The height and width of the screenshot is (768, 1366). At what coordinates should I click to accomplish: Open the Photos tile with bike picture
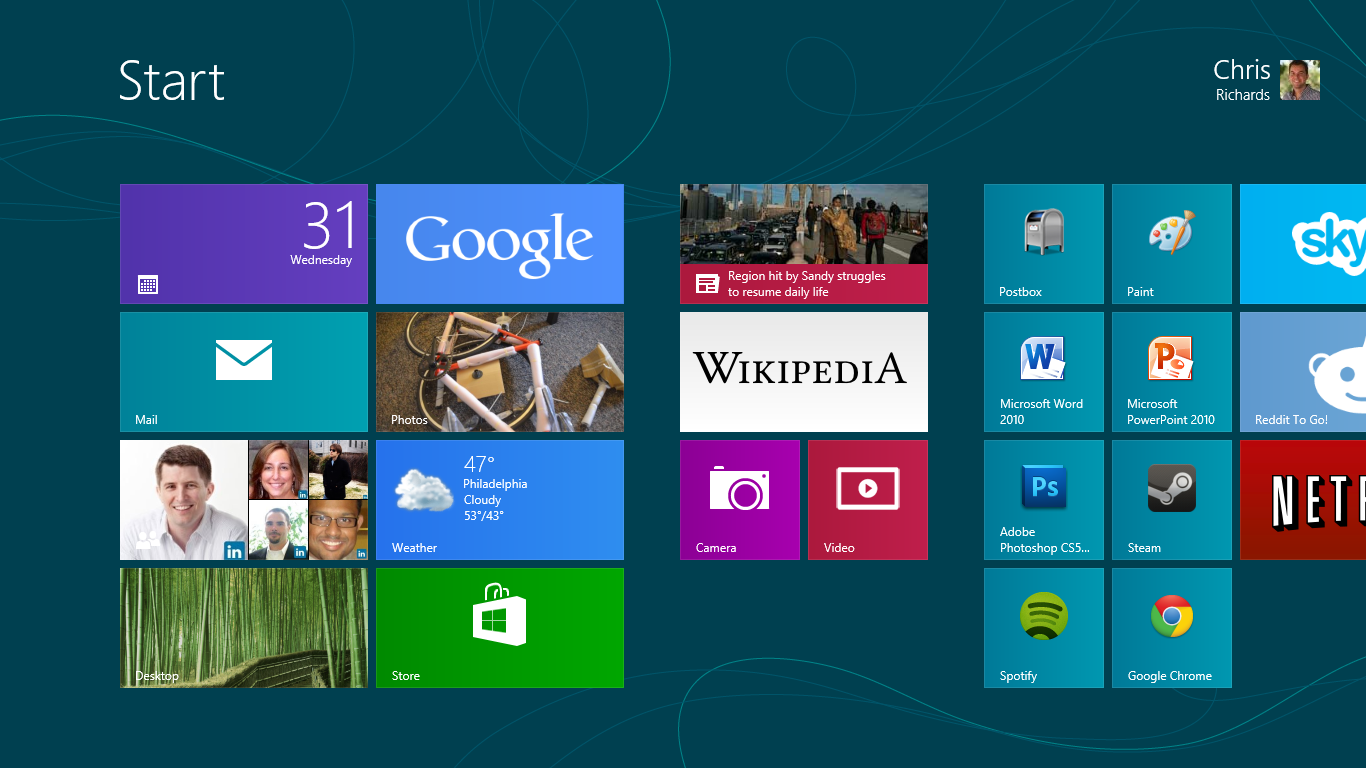[x=500, y=372]
